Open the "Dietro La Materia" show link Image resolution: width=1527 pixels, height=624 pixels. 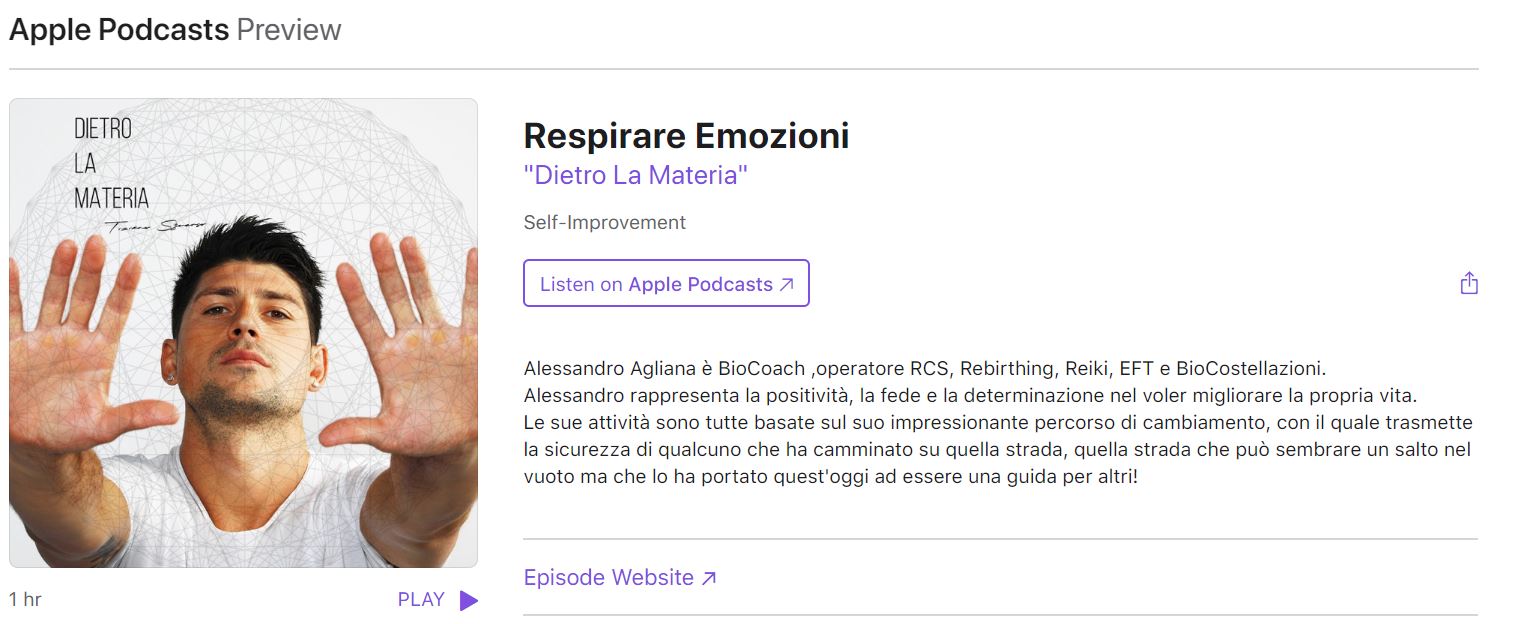tap(636, 175)
